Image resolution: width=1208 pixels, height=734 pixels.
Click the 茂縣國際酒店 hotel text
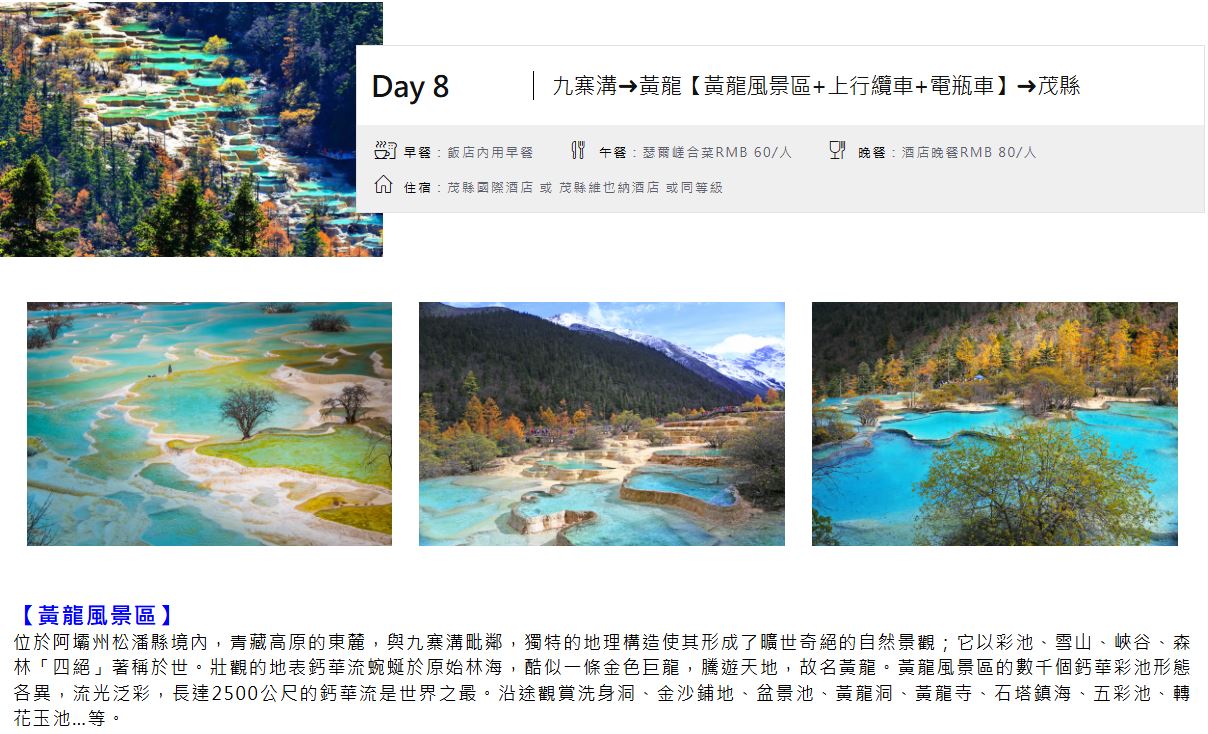(x=490, y=187)
